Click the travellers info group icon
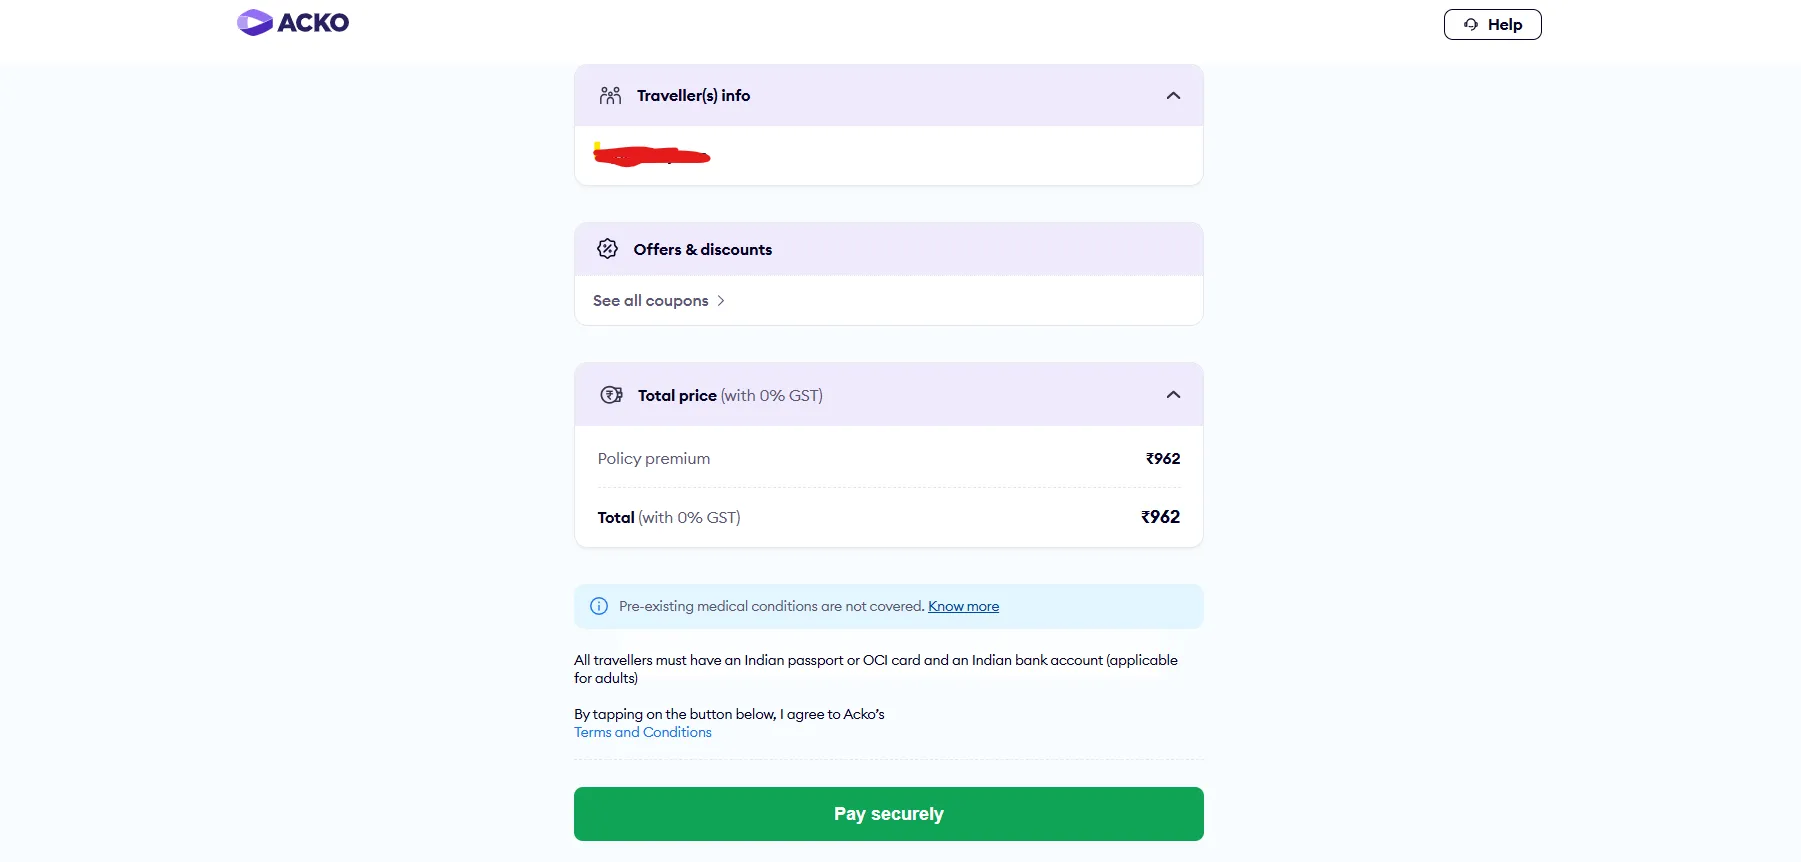Viewport: 1801px width, 862px height. tap(610, 95)
